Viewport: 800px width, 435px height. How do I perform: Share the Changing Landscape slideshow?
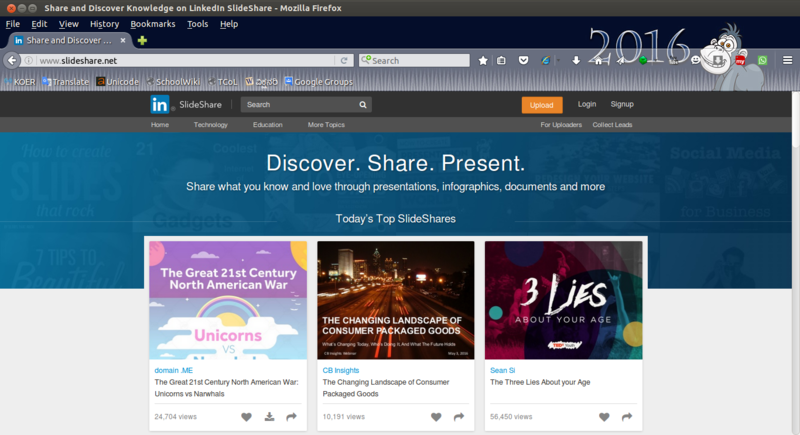pyautogui.click(x=459, y=417)
